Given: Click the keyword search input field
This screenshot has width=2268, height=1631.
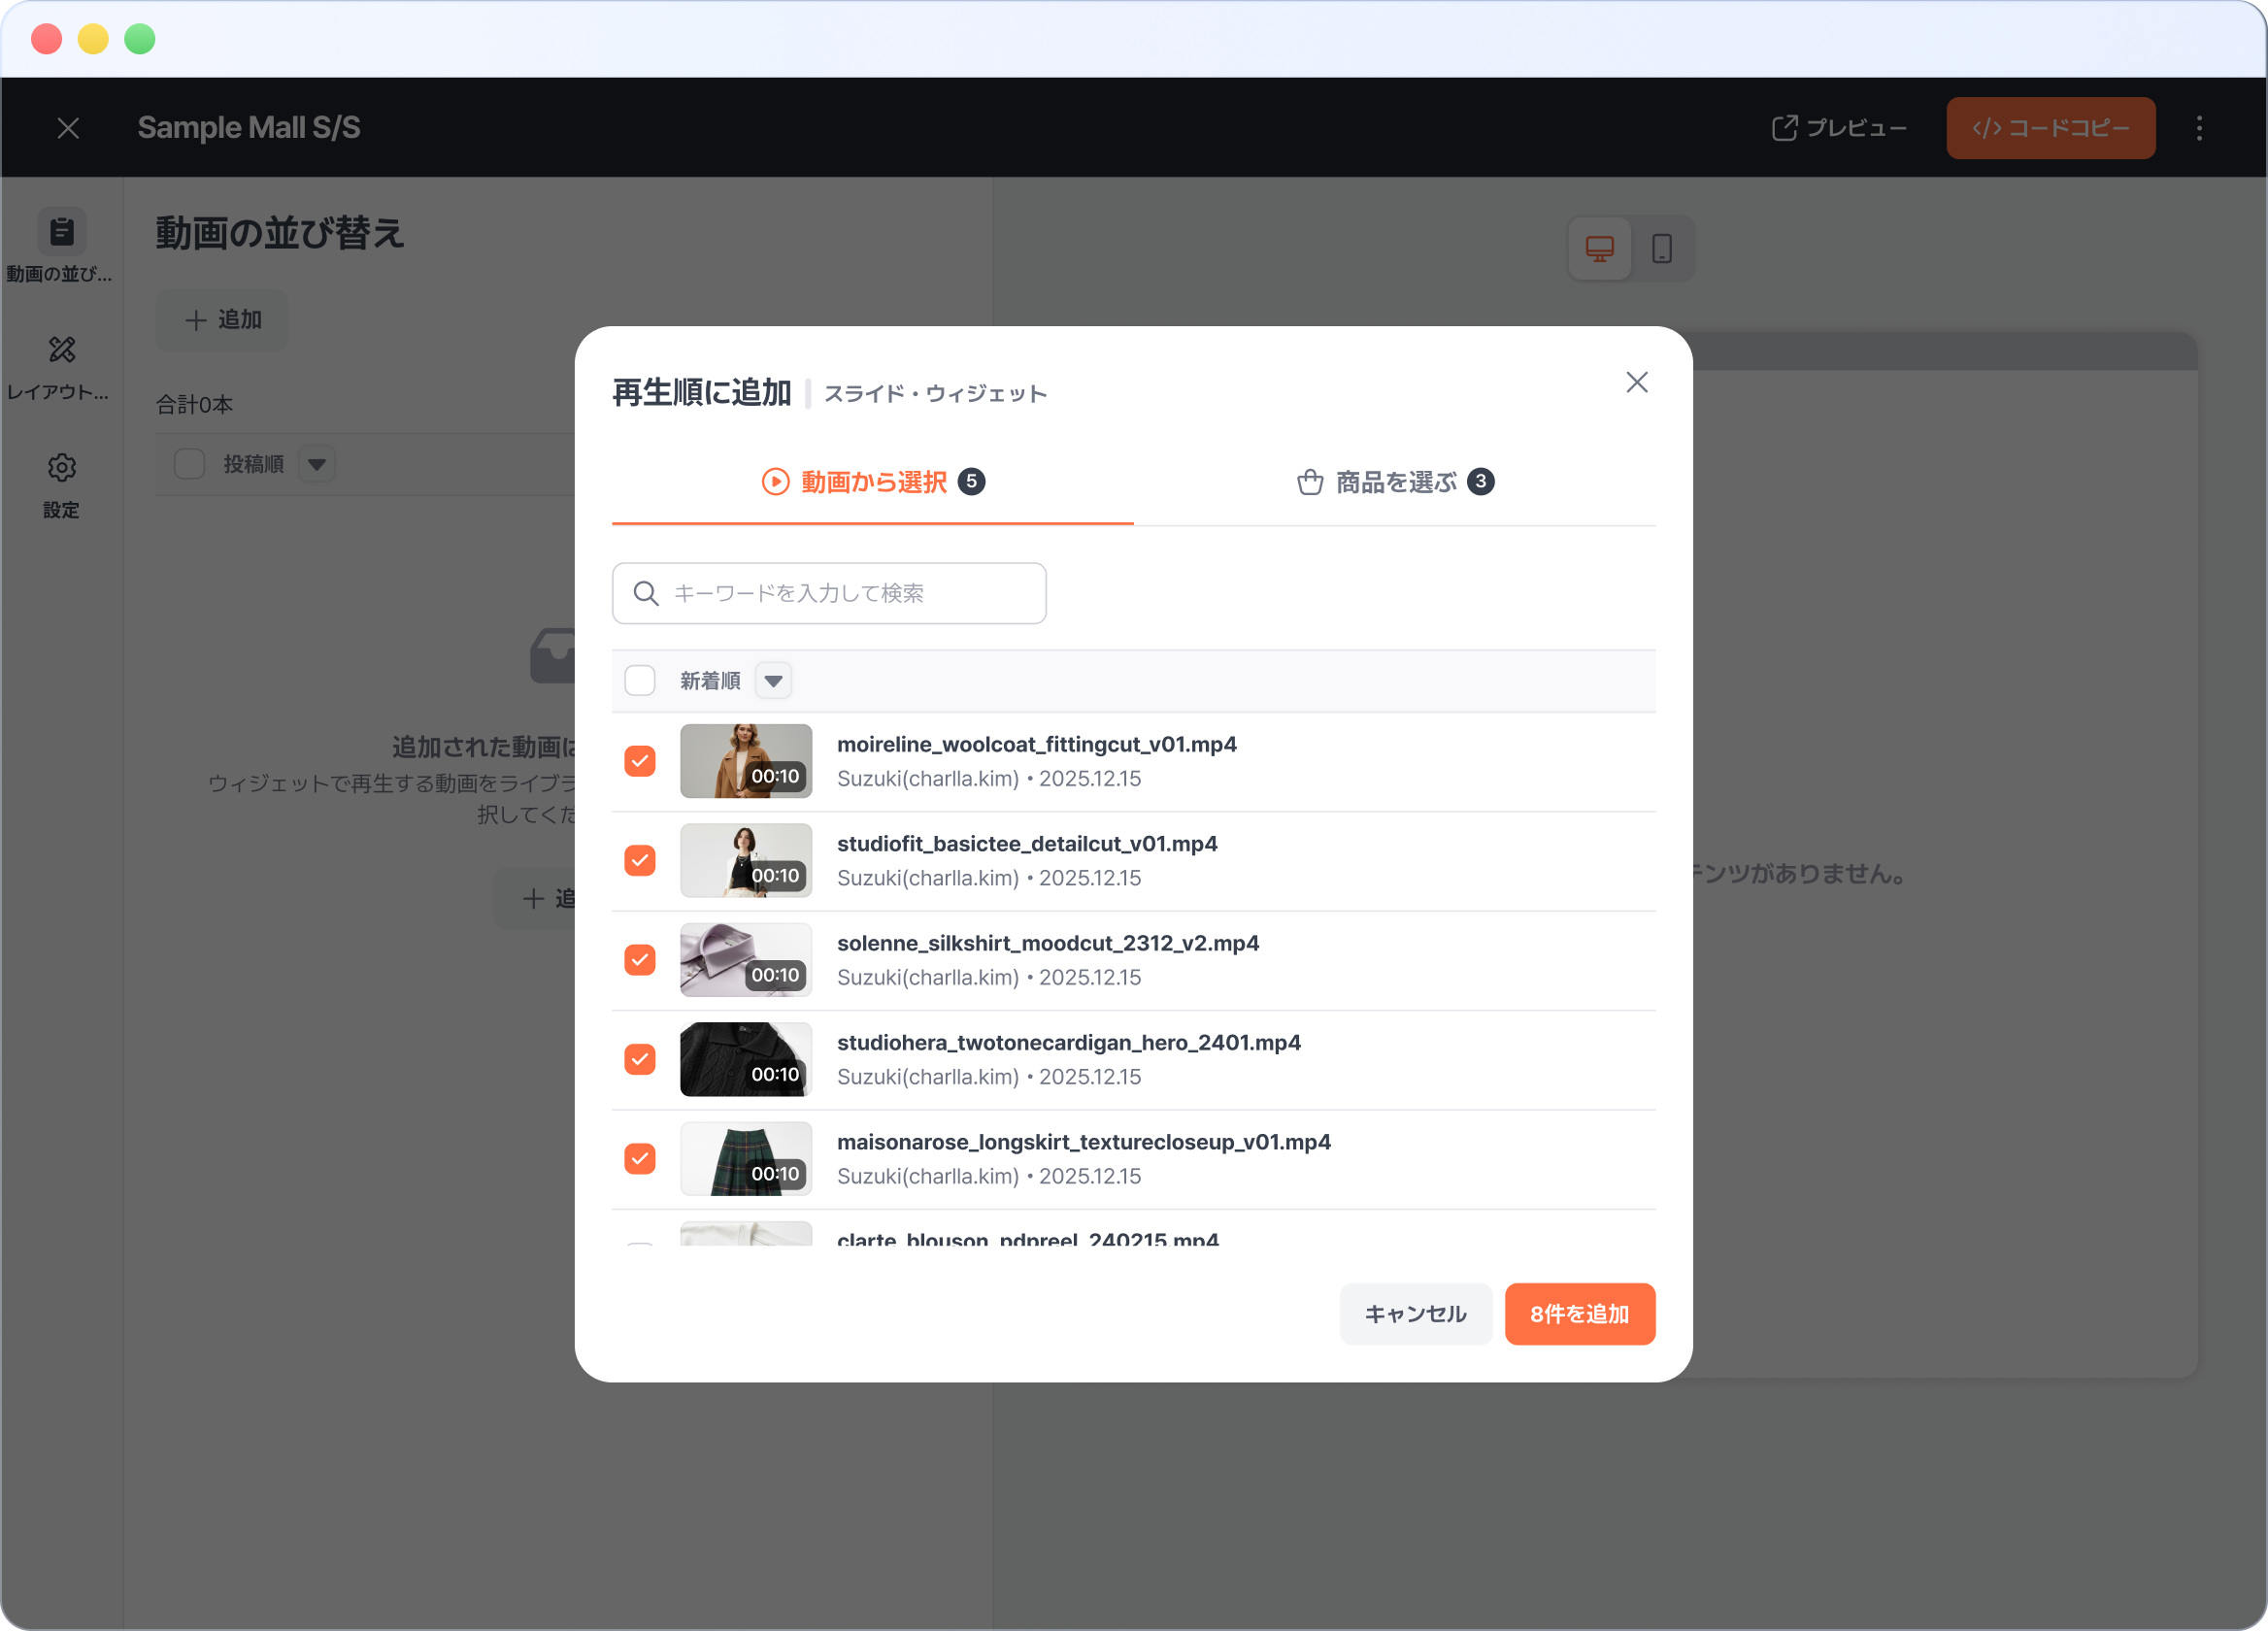Looking at the screenshot, I should (829, 592).
